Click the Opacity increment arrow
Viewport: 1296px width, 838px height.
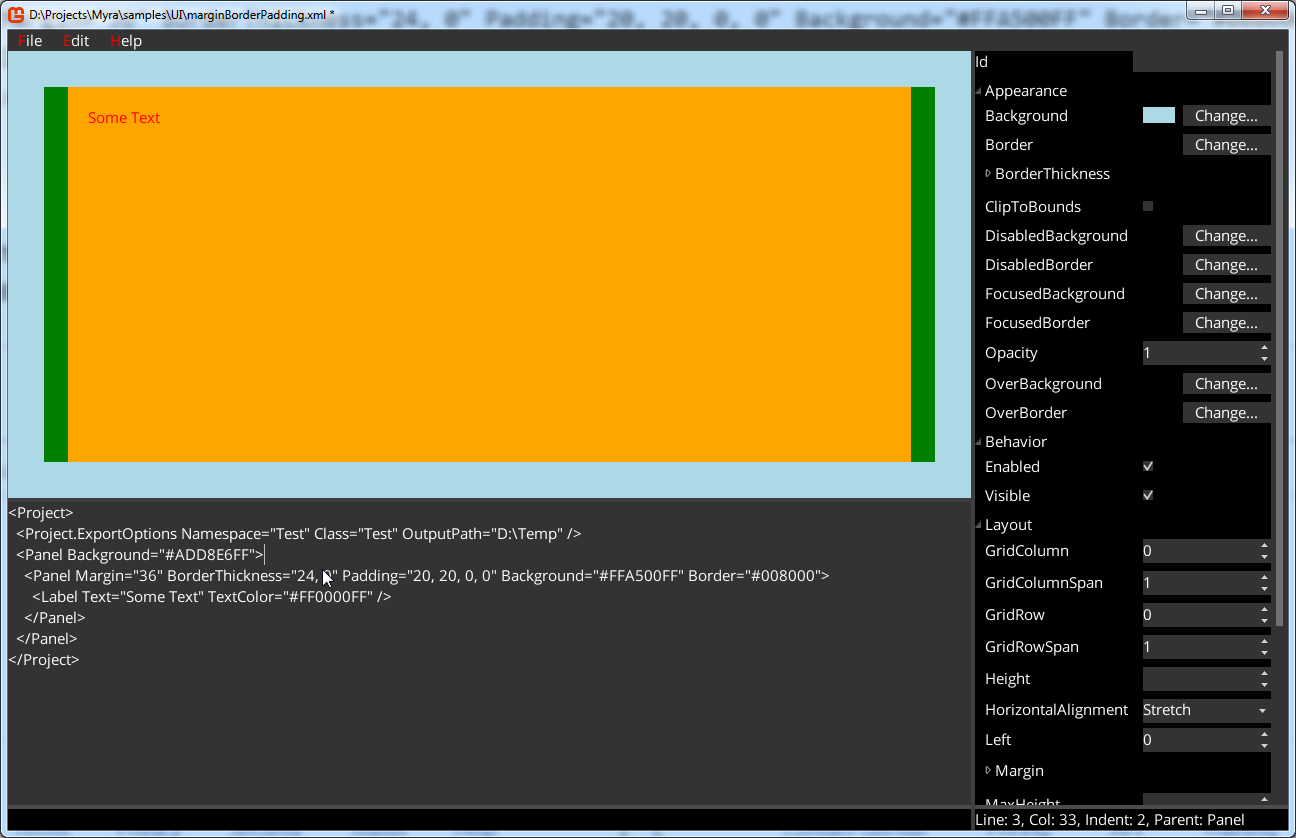click(x=1264, y=347)
